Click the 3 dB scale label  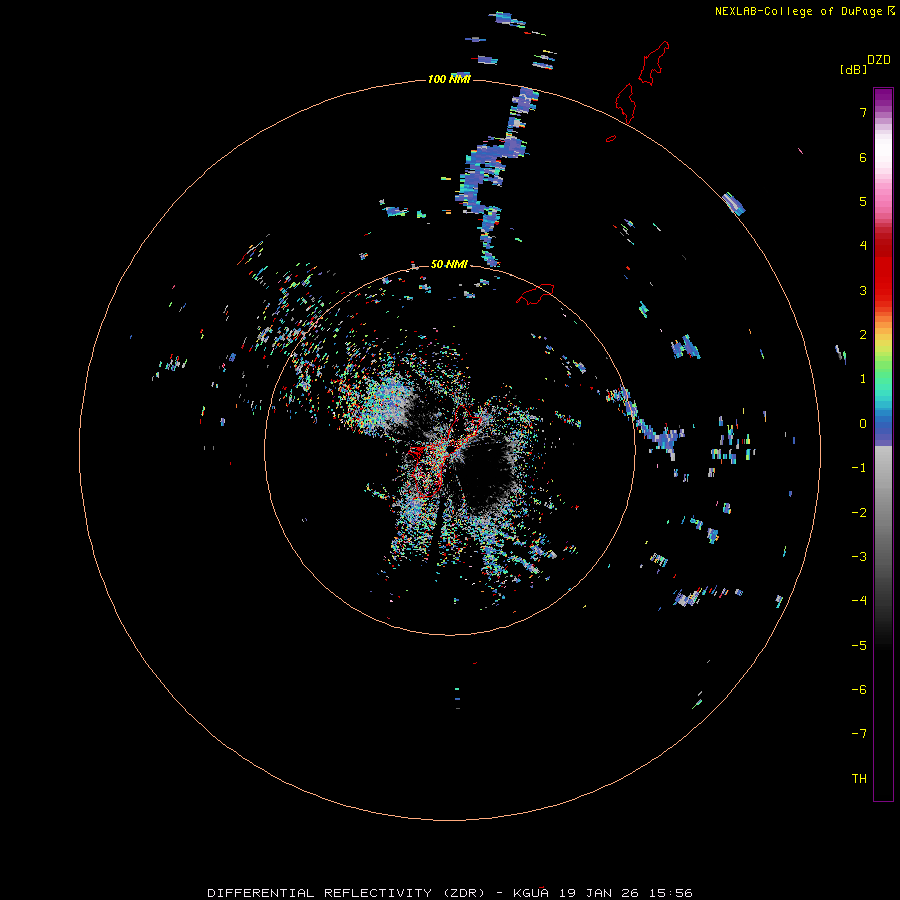point(863,290)
